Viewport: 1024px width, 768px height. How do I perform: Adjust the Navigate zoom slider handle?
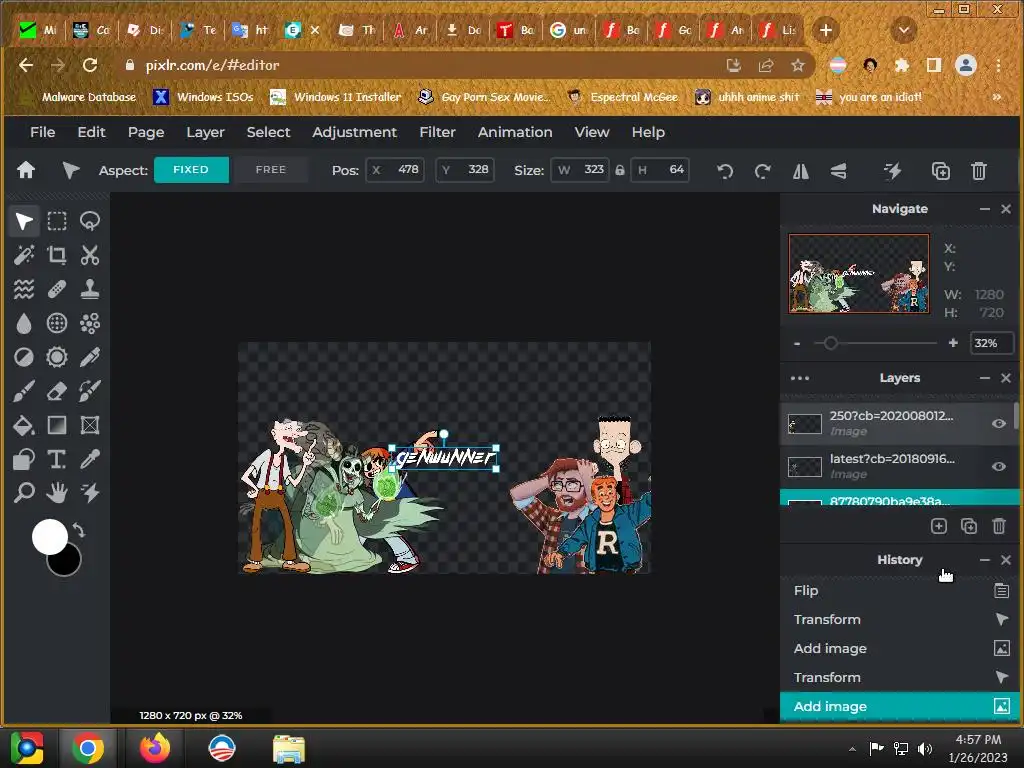tap(831, 344)
